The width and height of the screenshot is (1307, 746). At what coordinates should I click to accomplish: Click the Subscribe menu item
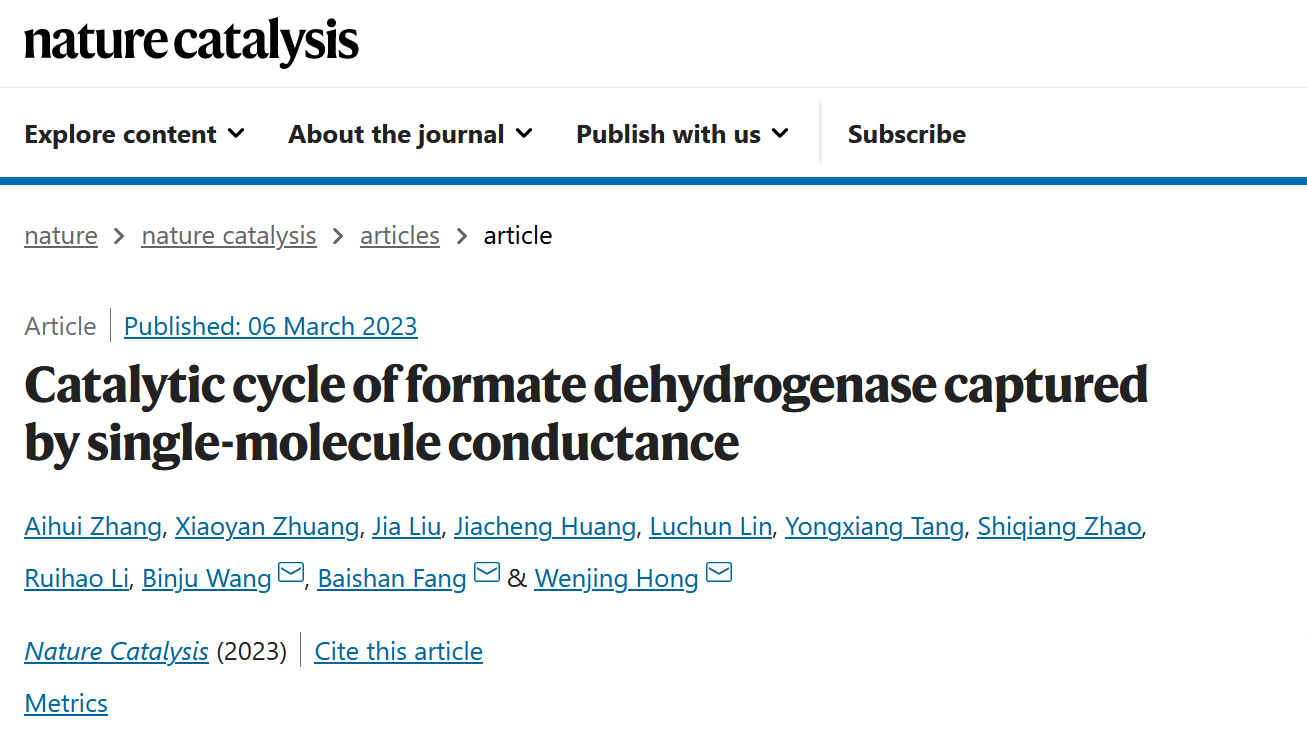tap(906, 134)
